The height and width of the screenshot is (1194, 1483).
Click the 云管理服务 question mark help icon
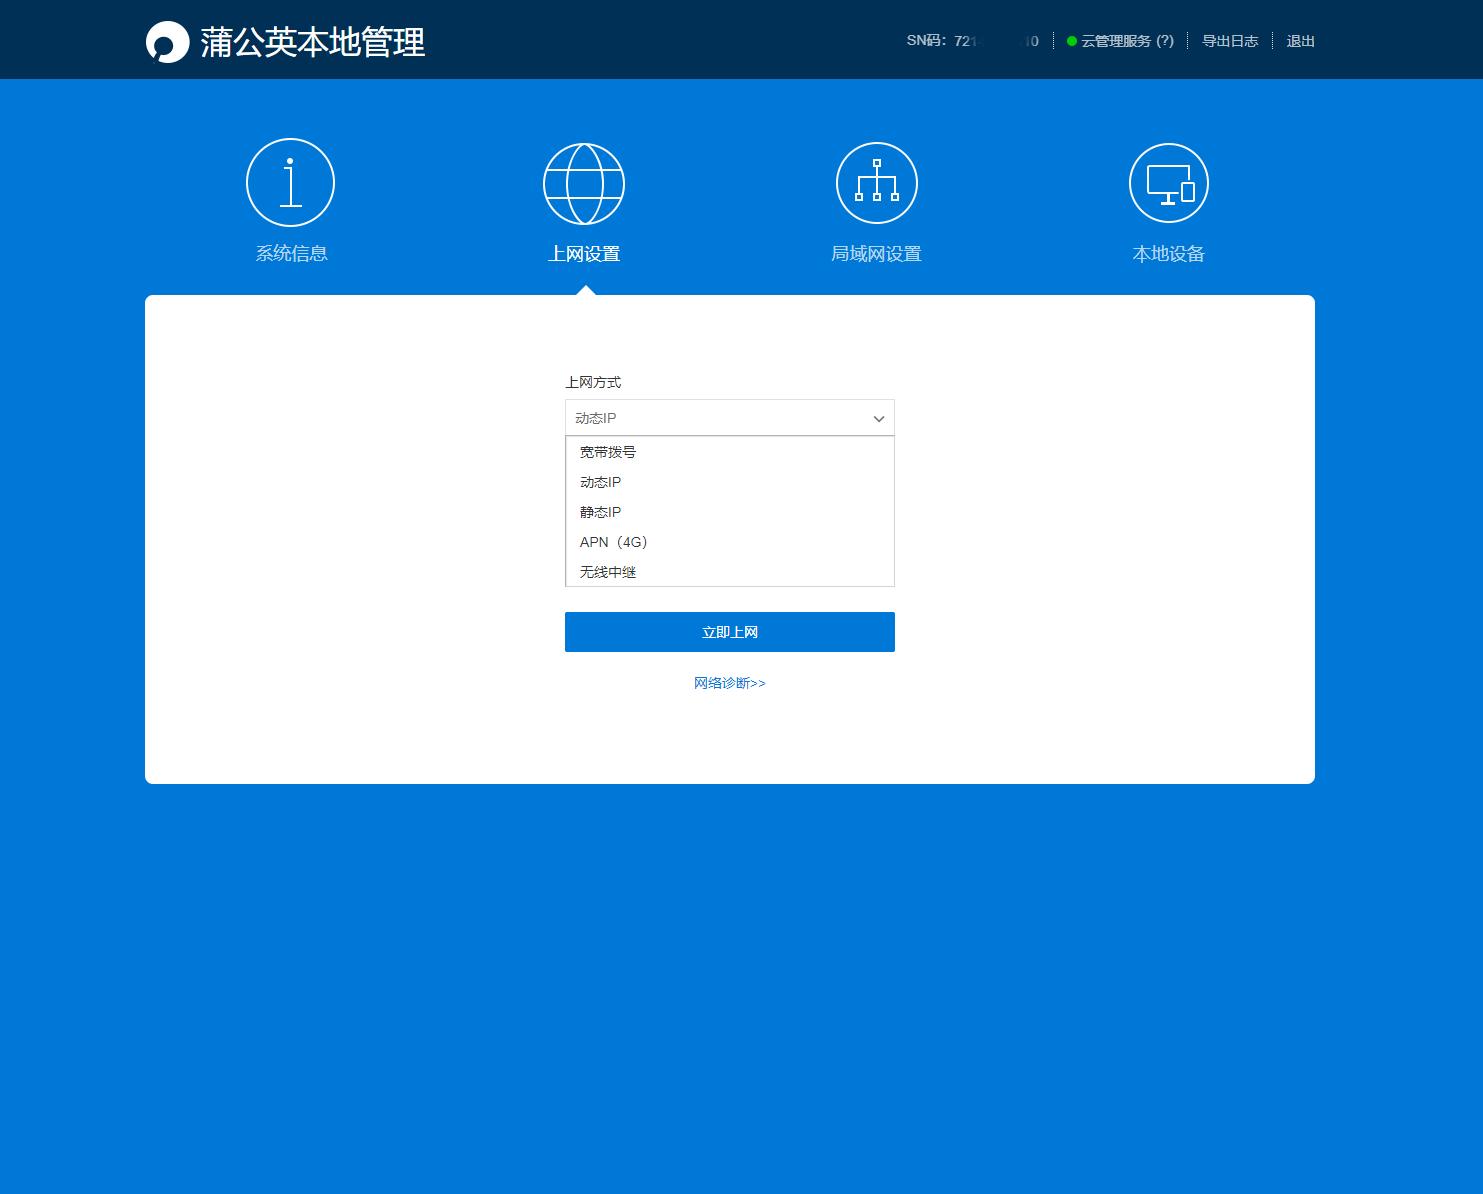pos(1165,42)
